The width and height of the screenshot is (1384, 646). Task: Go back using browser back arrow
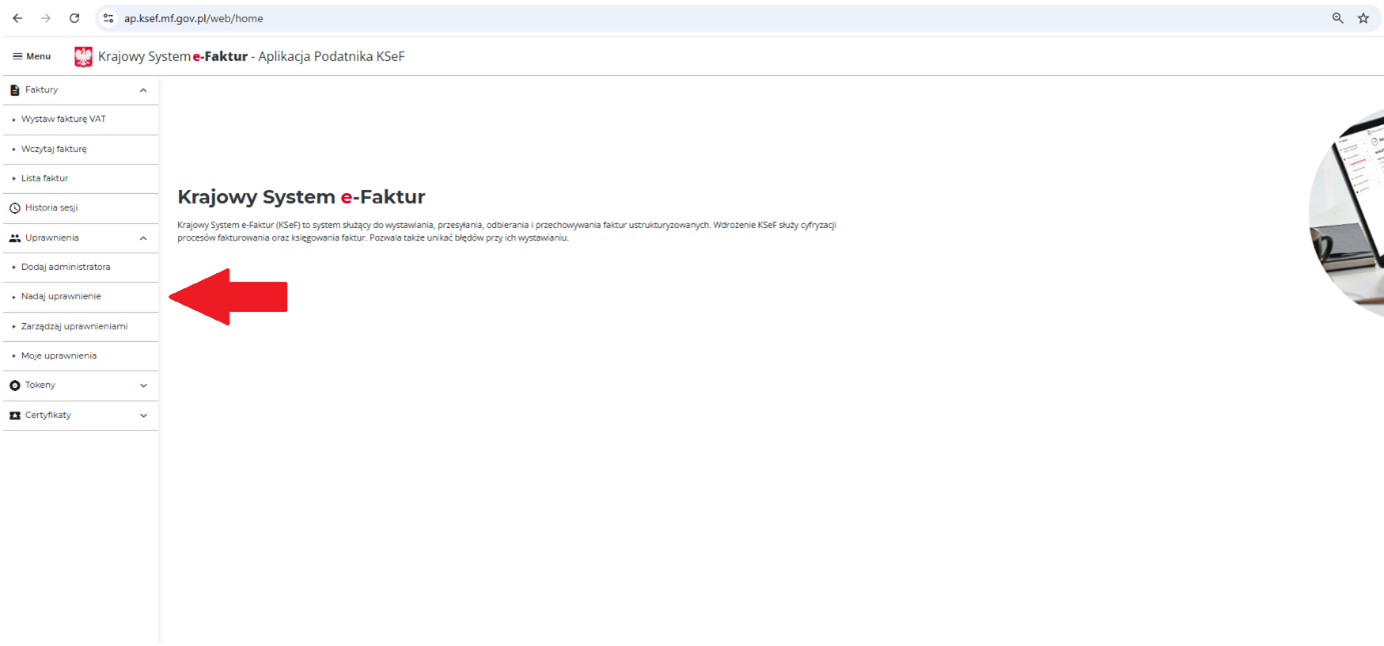tap(17, 18)
